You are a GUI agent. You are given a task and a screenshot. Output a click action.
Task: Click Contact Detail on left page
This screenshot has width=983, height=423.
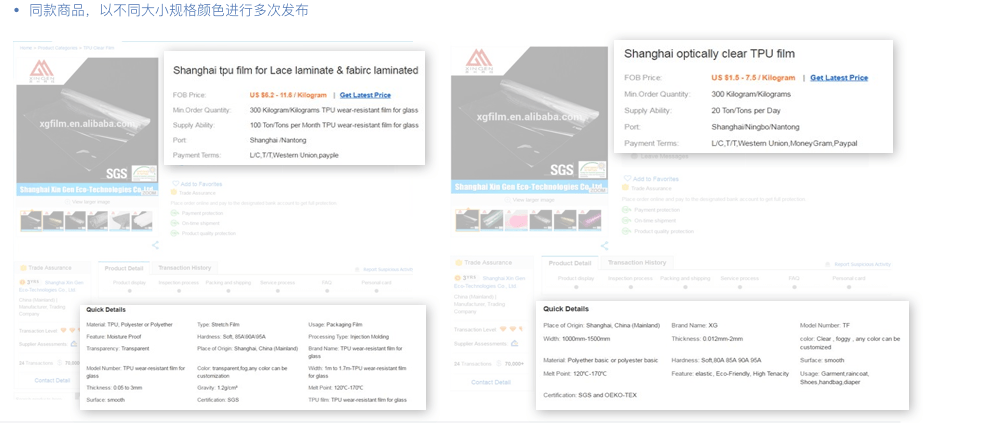click(52, 380)
